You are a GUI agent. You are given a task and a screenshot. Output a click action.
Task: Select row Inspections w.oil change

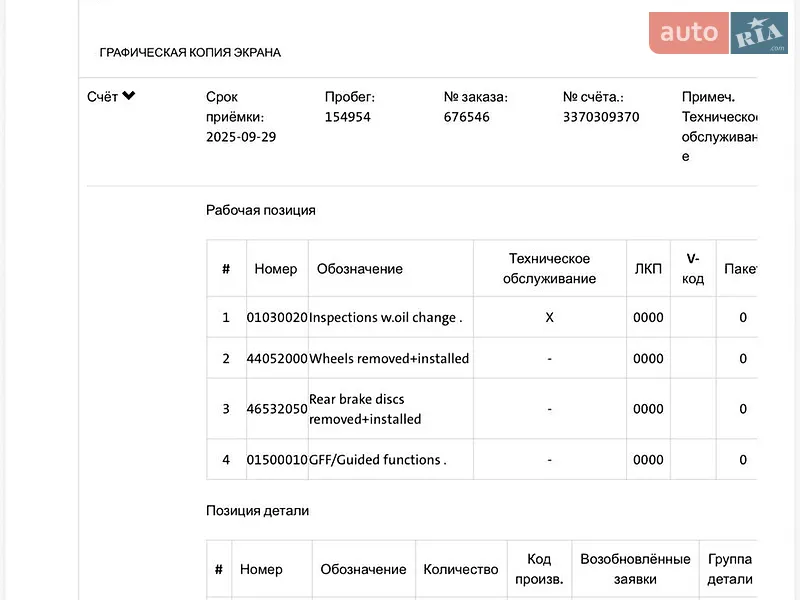482,317
